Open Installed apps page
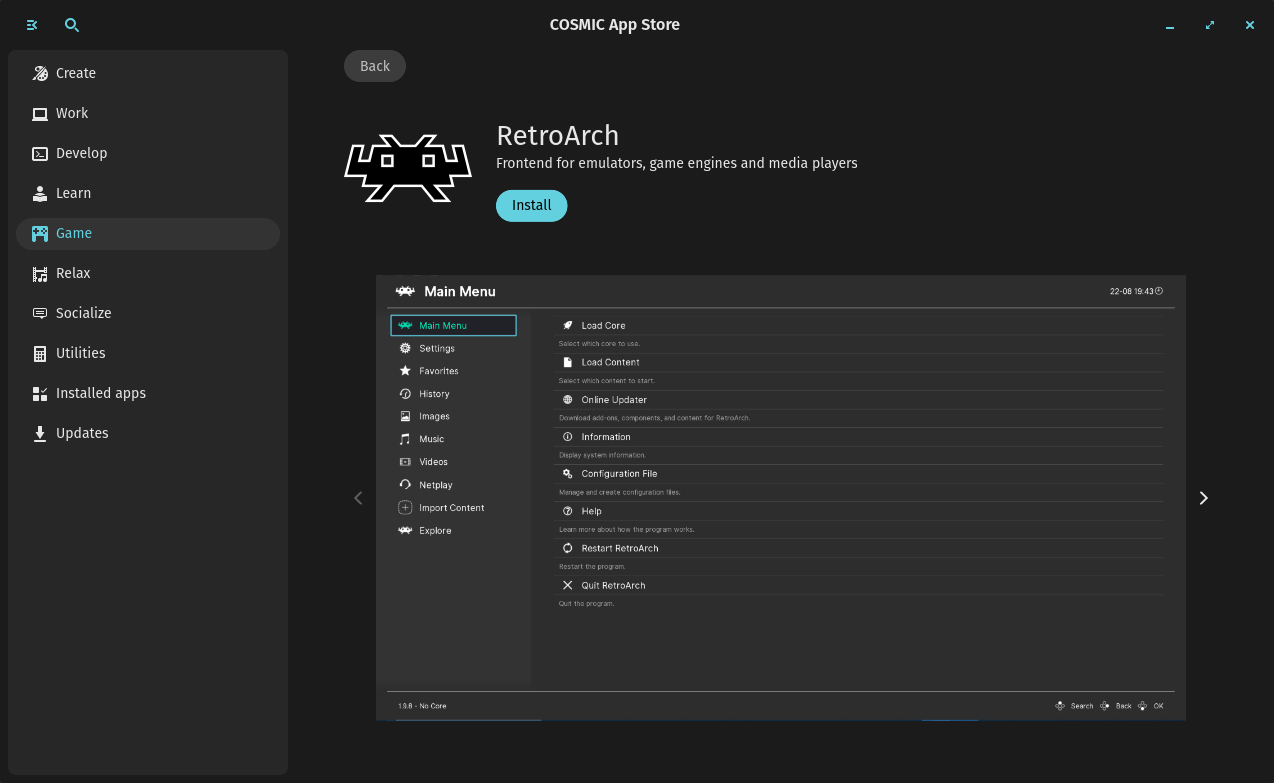The height and width of the screenshot is (783, 1274). coord(148,393)
